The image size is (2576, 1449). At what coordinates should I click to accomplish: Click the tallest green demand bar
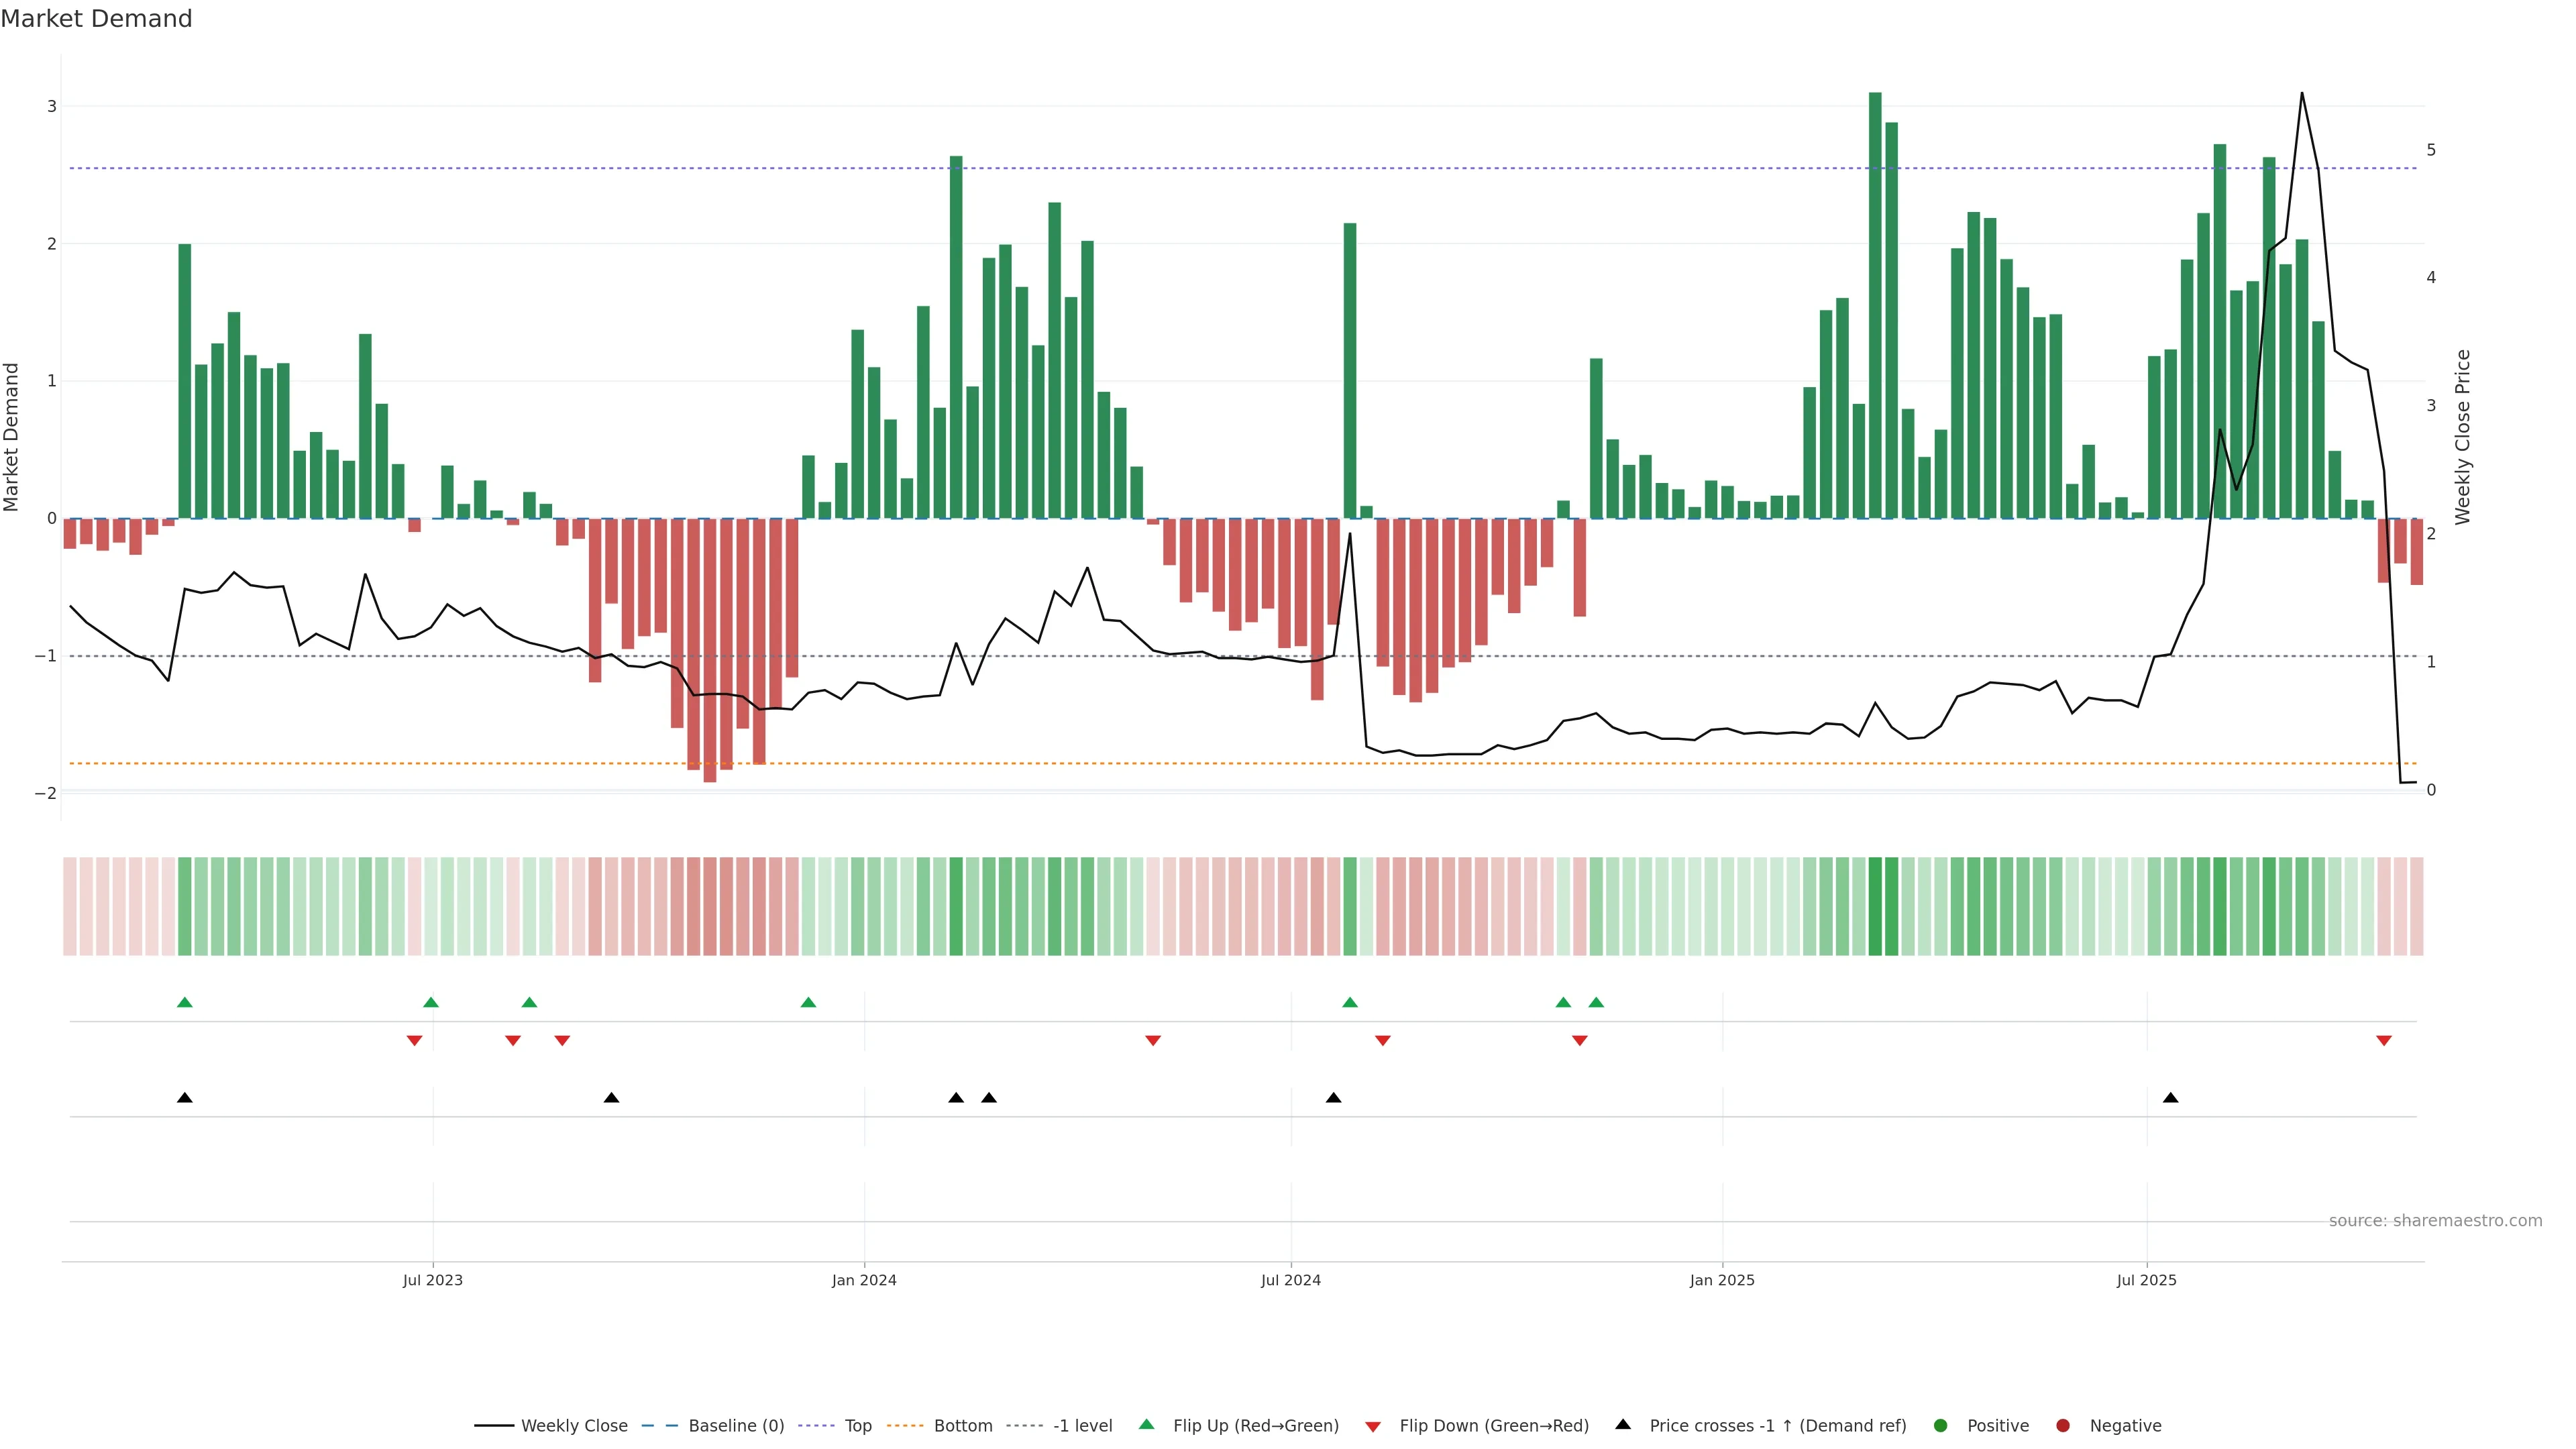(x=1875, y=300)
